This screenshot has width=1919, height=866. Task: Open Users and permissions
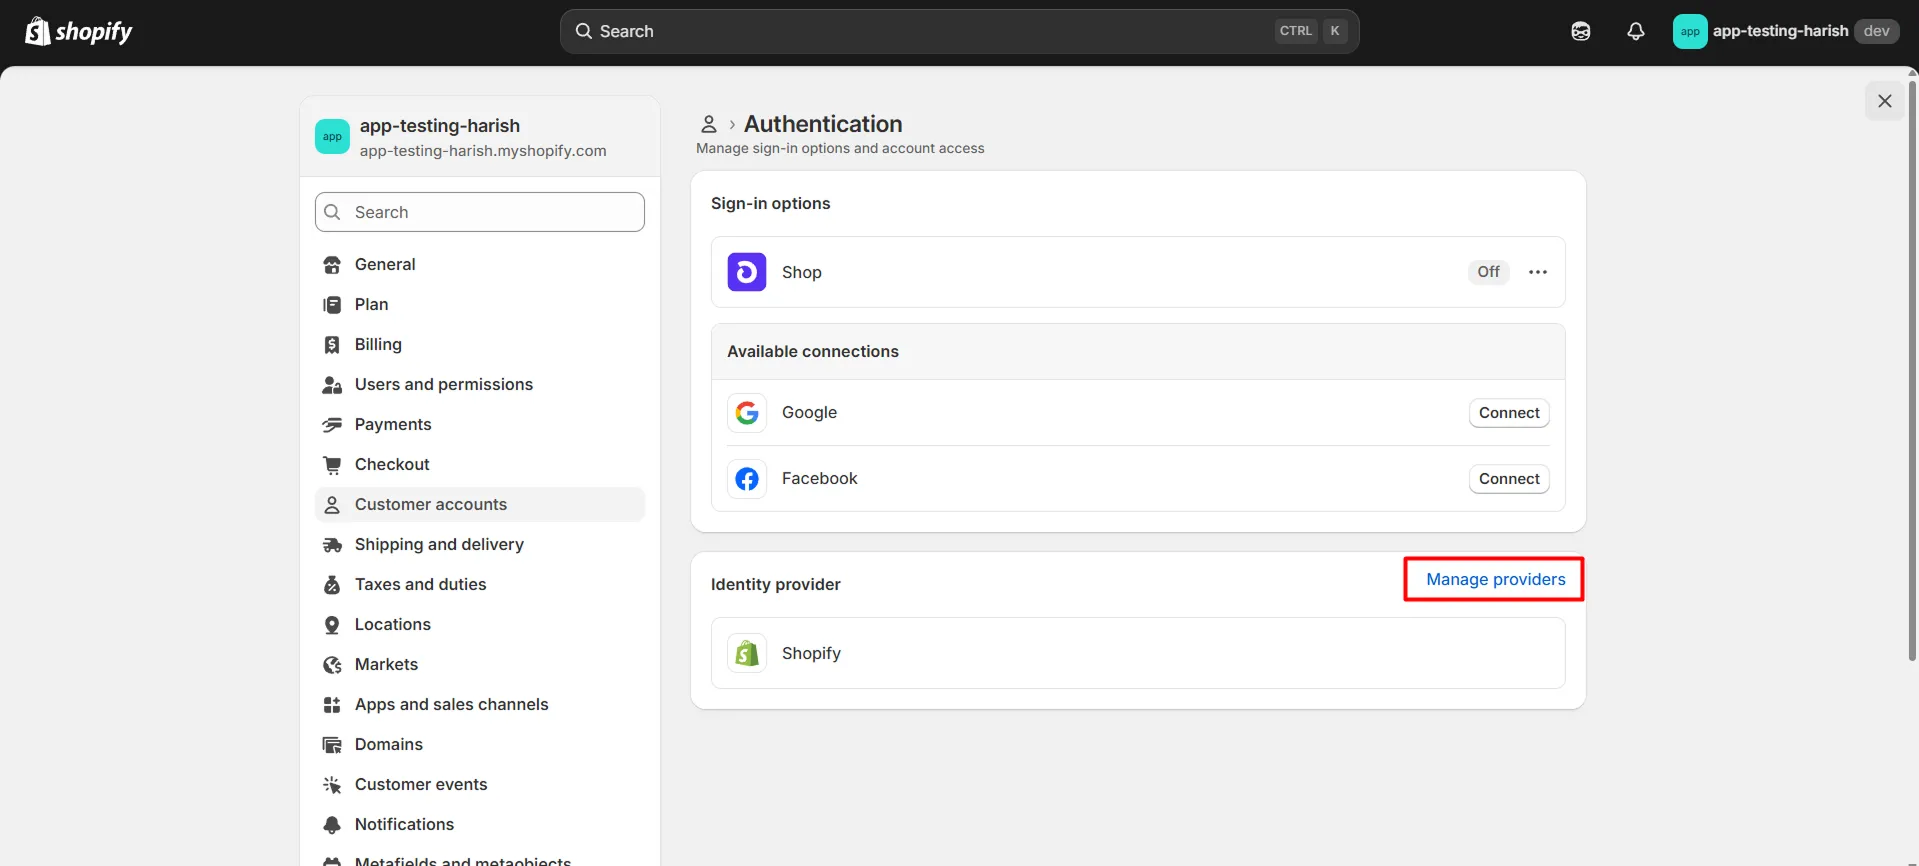[x=480, y=384]
